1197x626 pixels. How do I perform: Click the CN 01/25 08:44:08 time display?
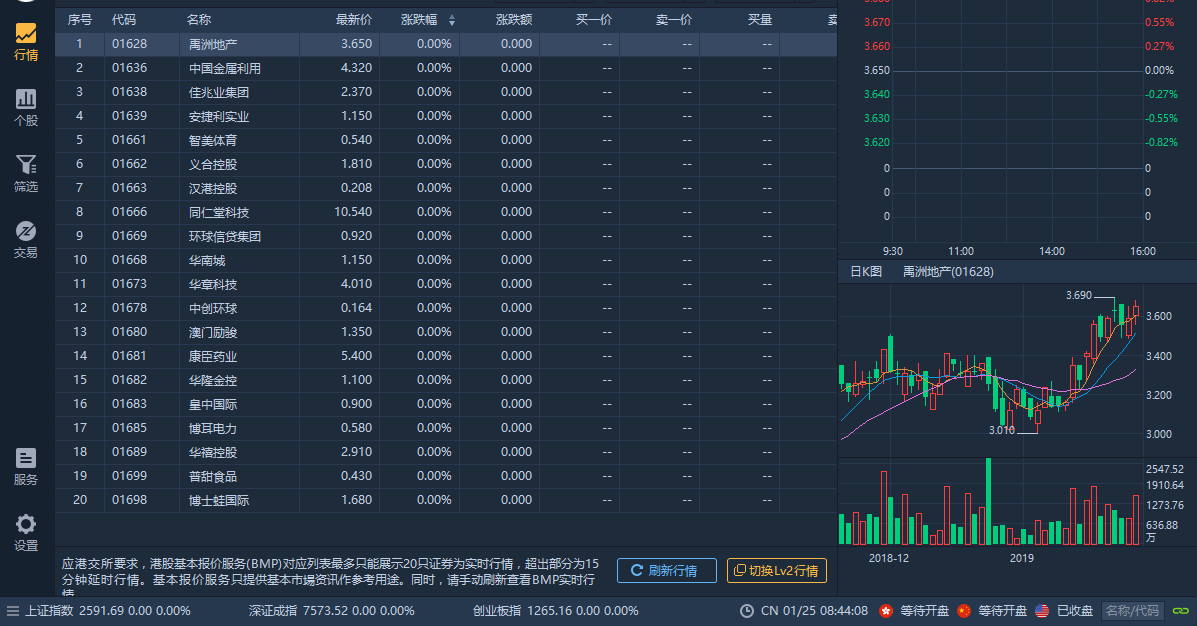pyautogui.click(x=814, y=611)
